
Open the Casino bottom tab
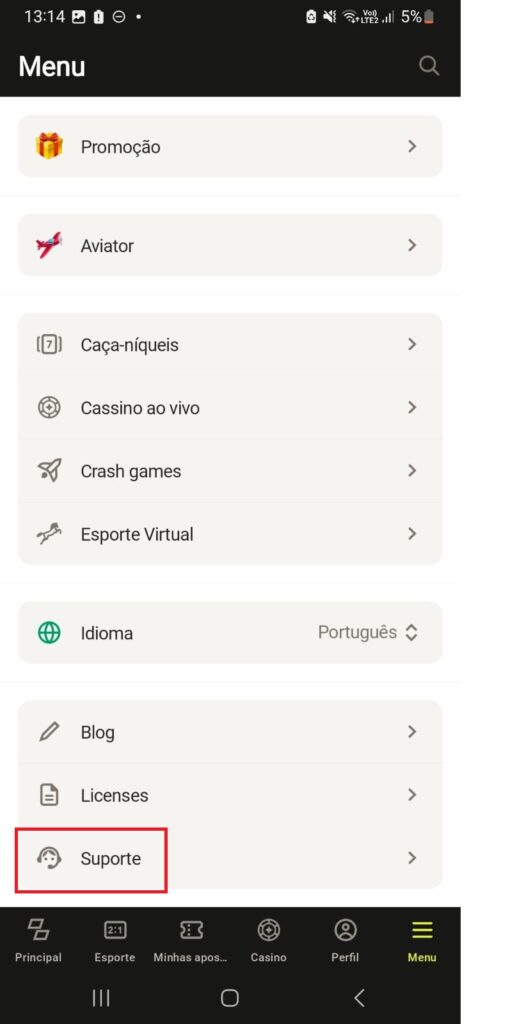(x=269, y=940)
